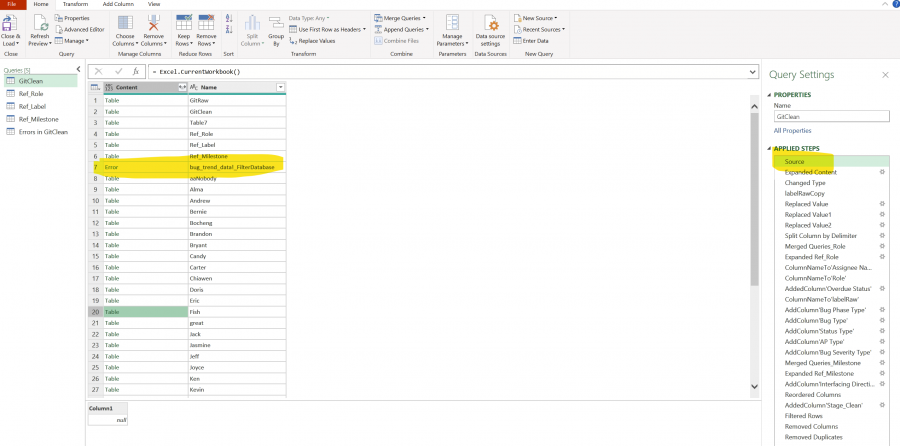Open the Manage dropdown
This screenshot has height=446, width=900.
(x=72, y=41)
